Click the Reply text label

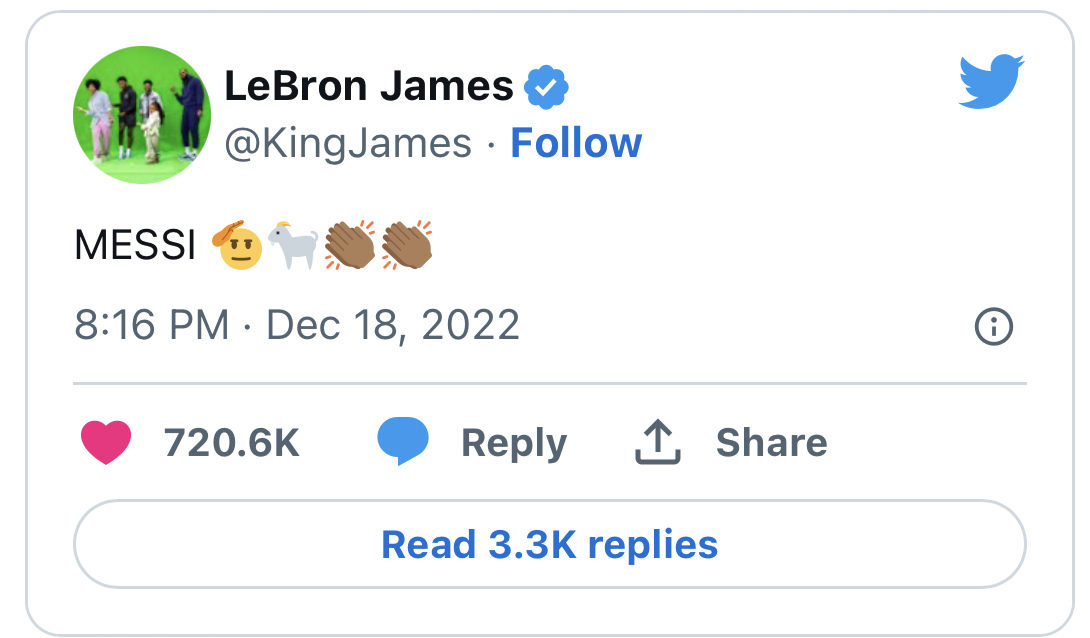click(514, 444)
